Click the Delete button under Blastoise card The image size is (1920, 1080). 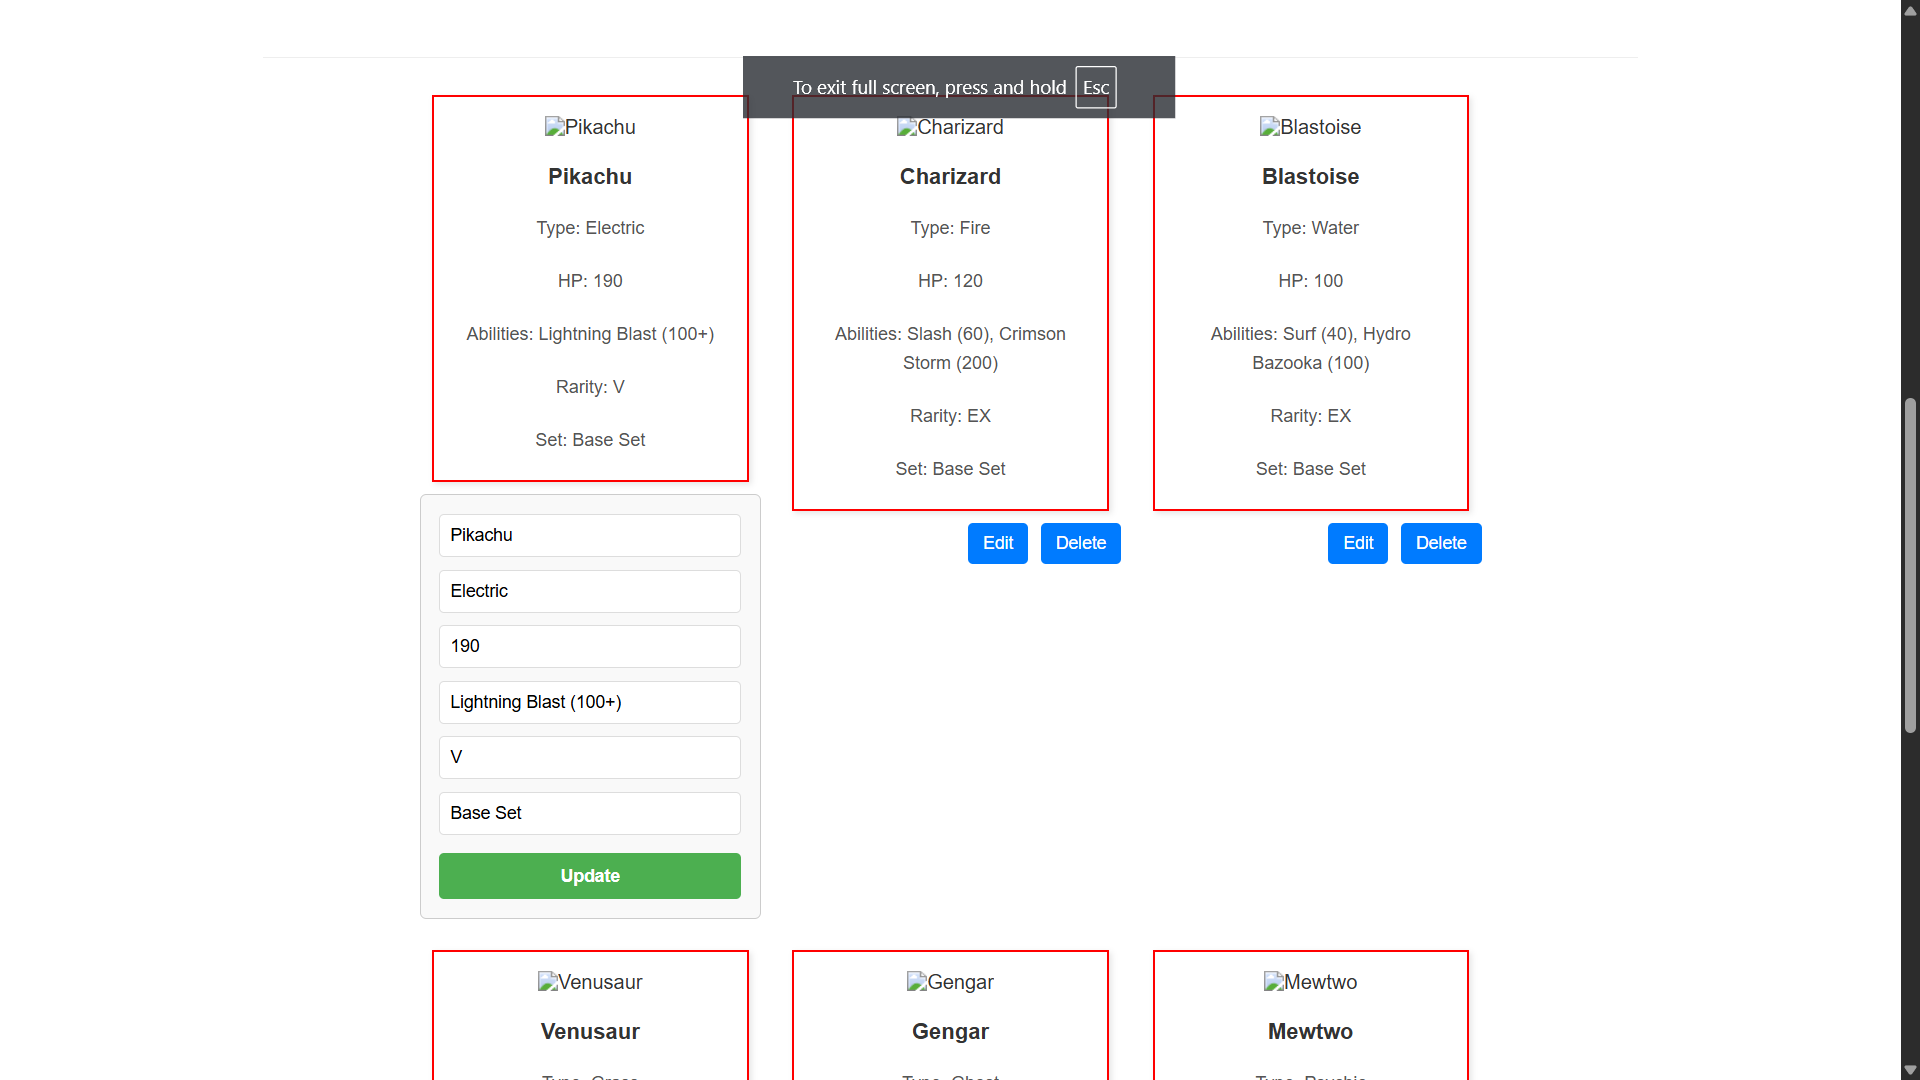click(1441, 543)
